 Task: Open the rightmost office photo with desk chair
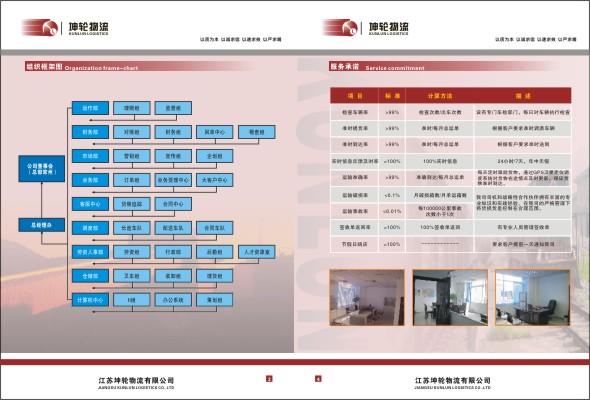tap(532, 297)
